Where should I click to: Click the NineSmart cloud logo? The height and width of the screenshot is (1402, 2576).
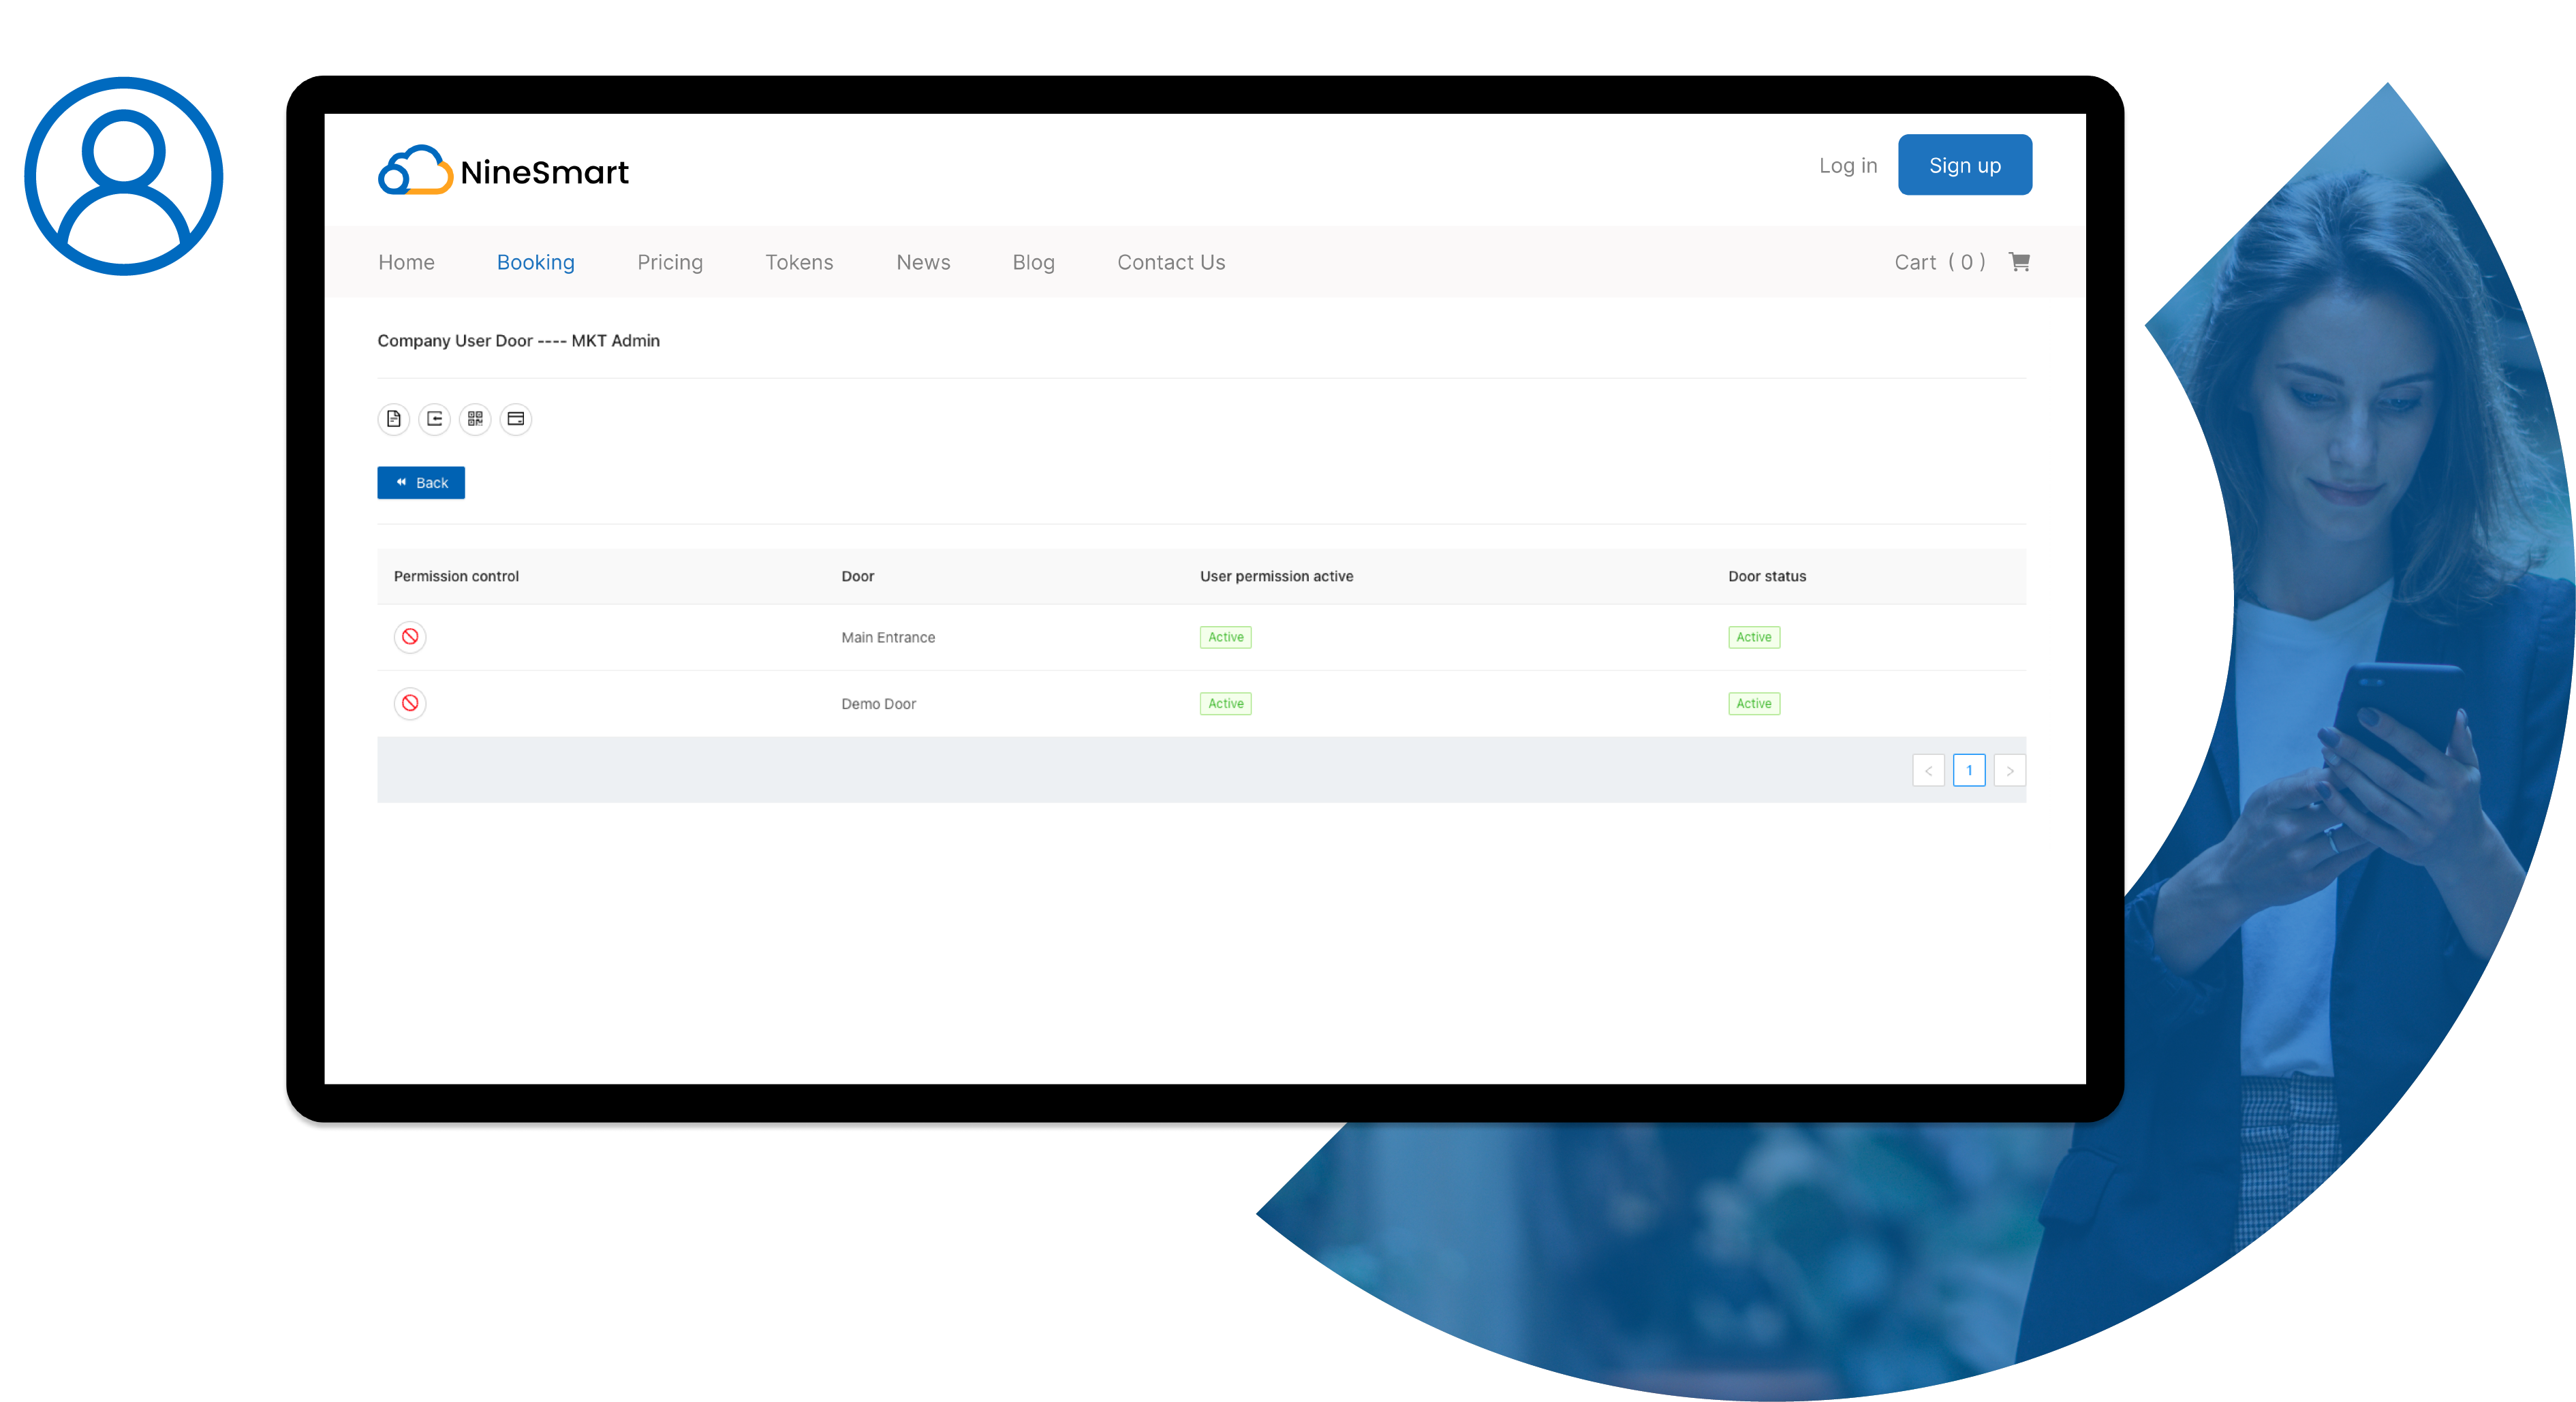[x=415, y=170]
